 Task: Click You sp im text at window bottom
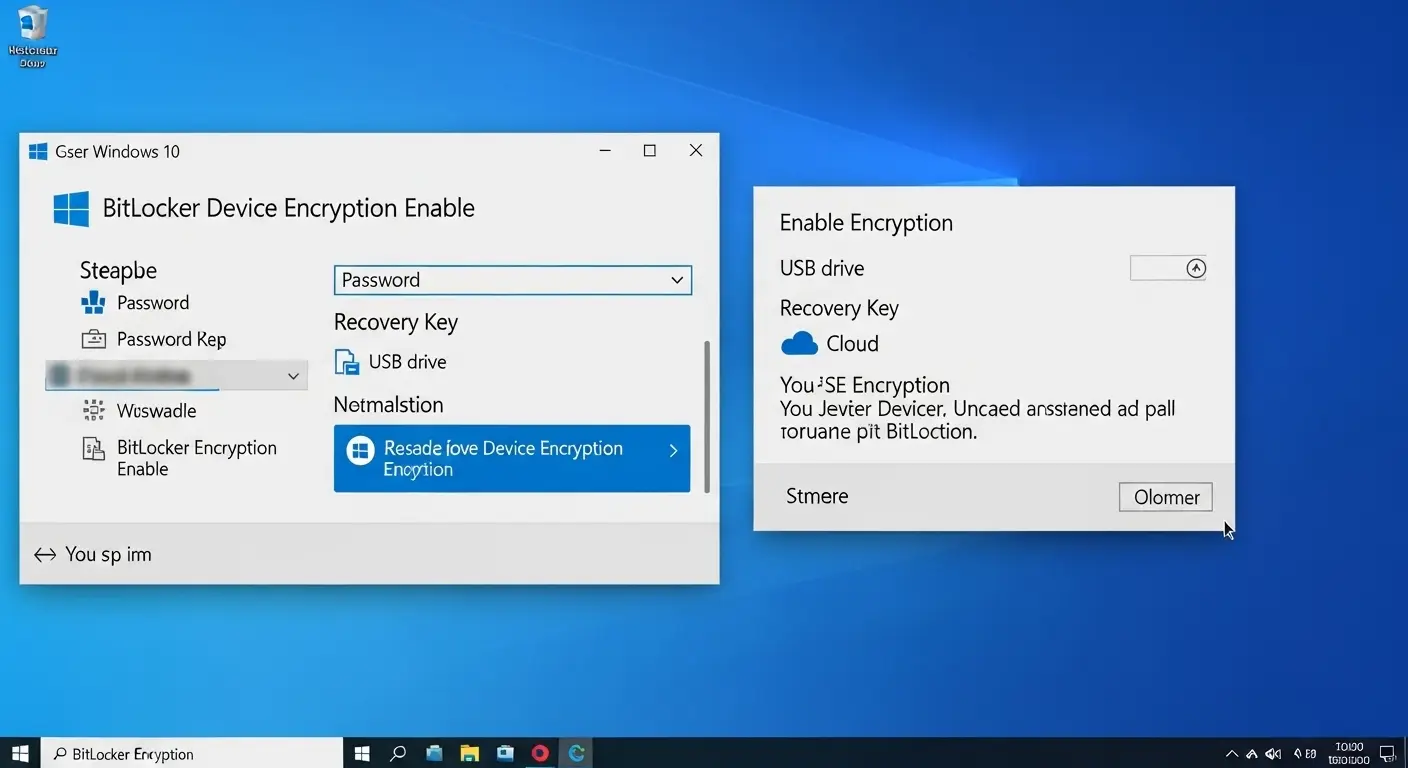108,554
